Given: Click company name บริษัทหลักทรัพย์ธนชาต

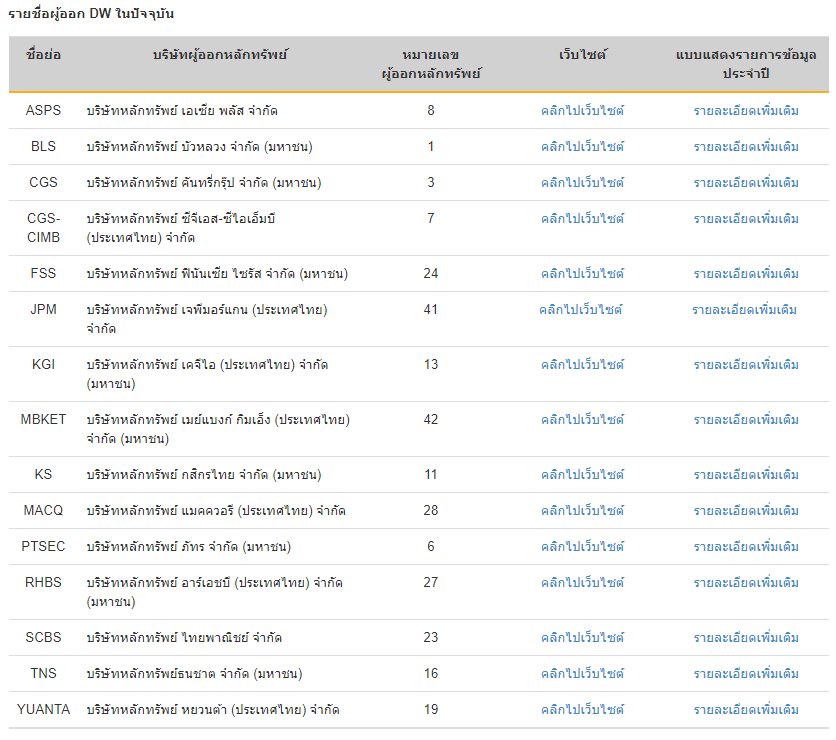Looking at the screenshot, I should pos(194,673).
